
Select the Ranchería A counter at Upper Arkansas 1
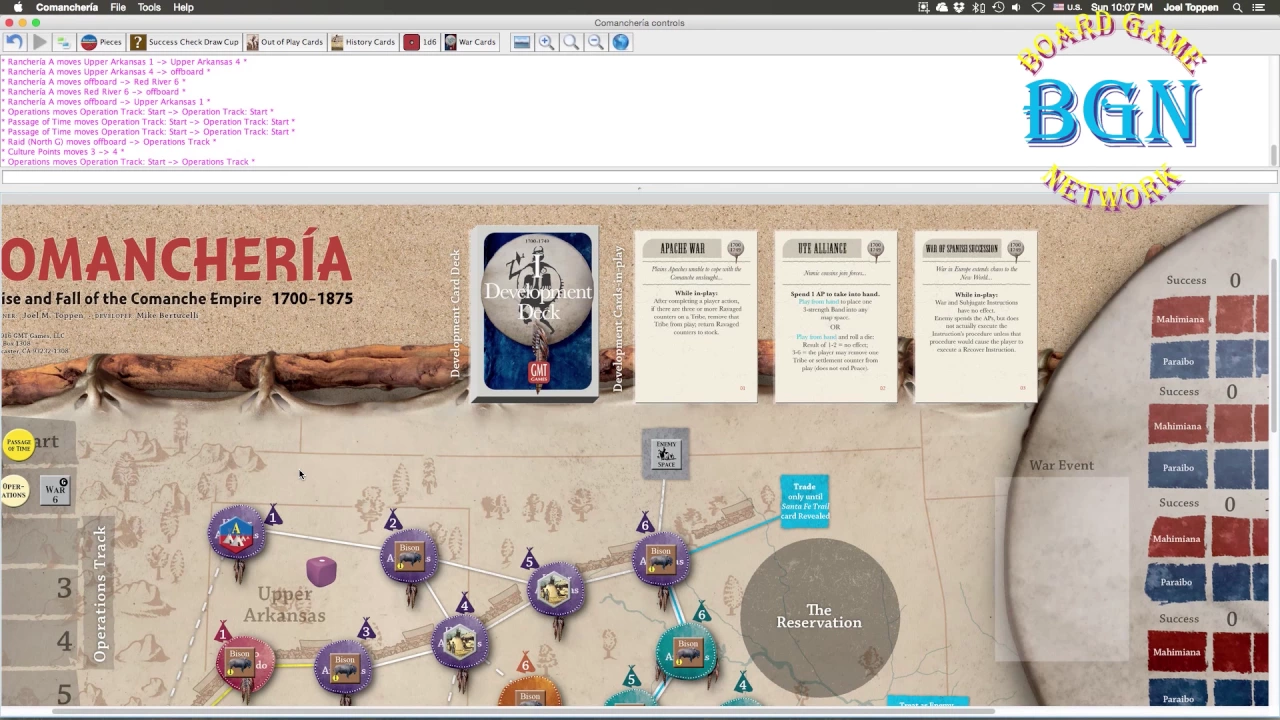click(x=234, y=534)
